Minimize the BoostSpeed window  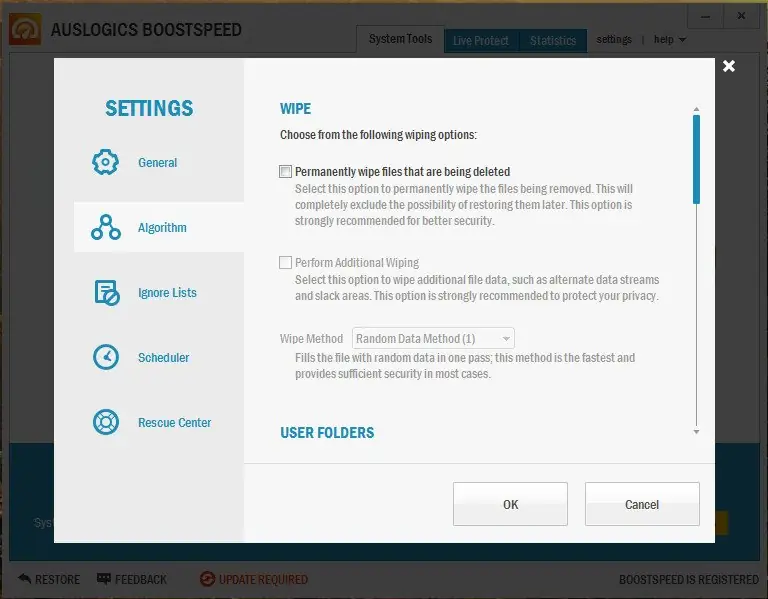point(705,17)
